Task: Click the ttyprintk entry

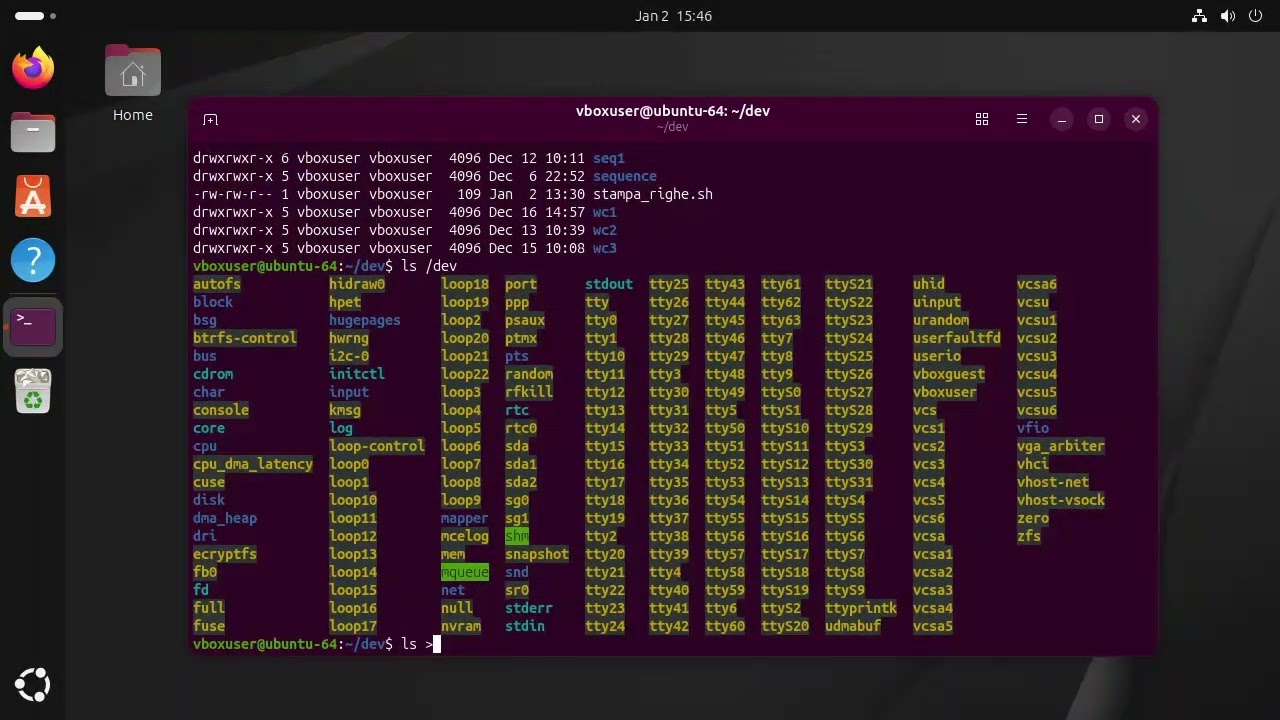Action: point(861,608)
